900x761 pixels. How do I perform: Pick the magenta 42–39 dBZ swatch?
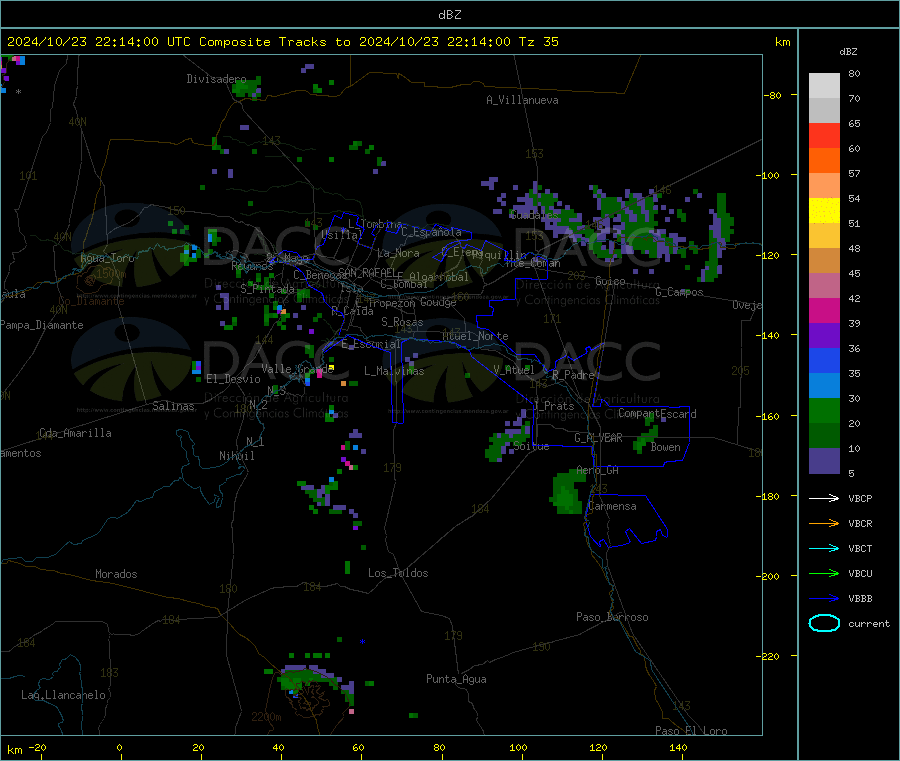click(824, 310)
